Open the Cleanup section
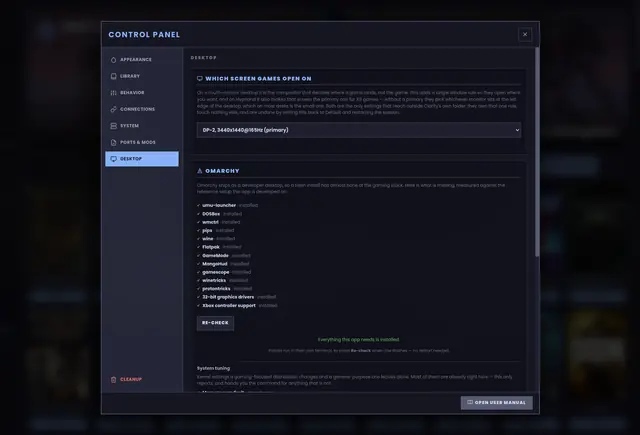Image resolution: width=640 pixels, height=435 pixels. tap(142, 380)
